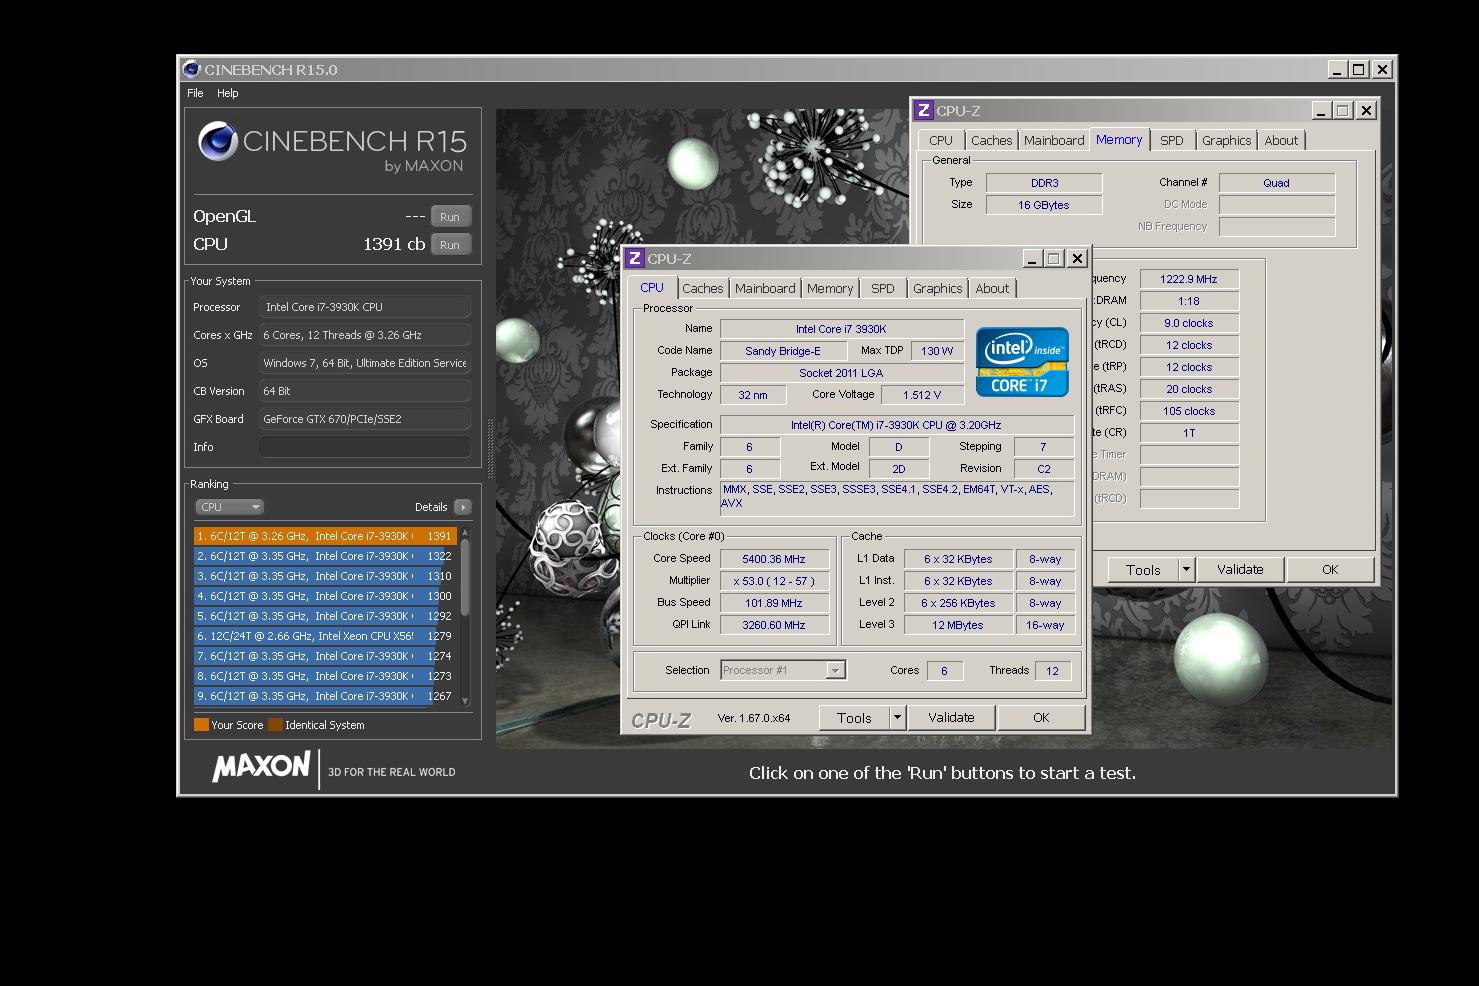1479x986 pixels.
Task: Click the empty Info input field
Action: point(365,447)
